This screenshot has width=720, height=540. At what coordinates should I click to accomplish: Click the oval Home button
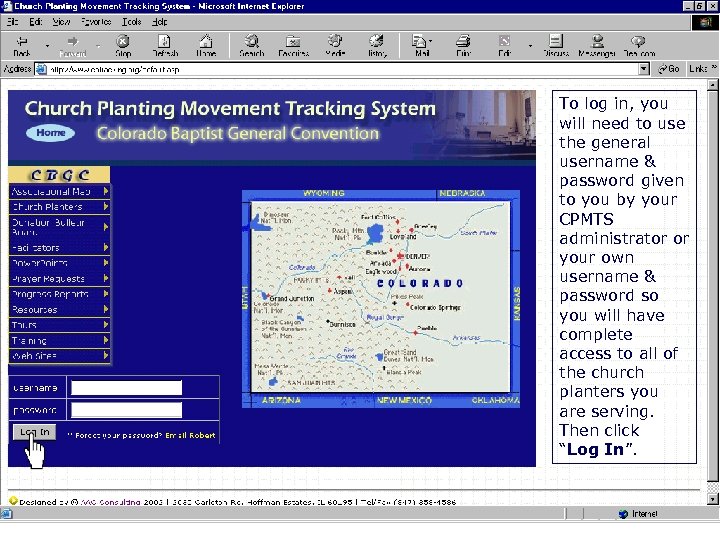coord(51,133)
